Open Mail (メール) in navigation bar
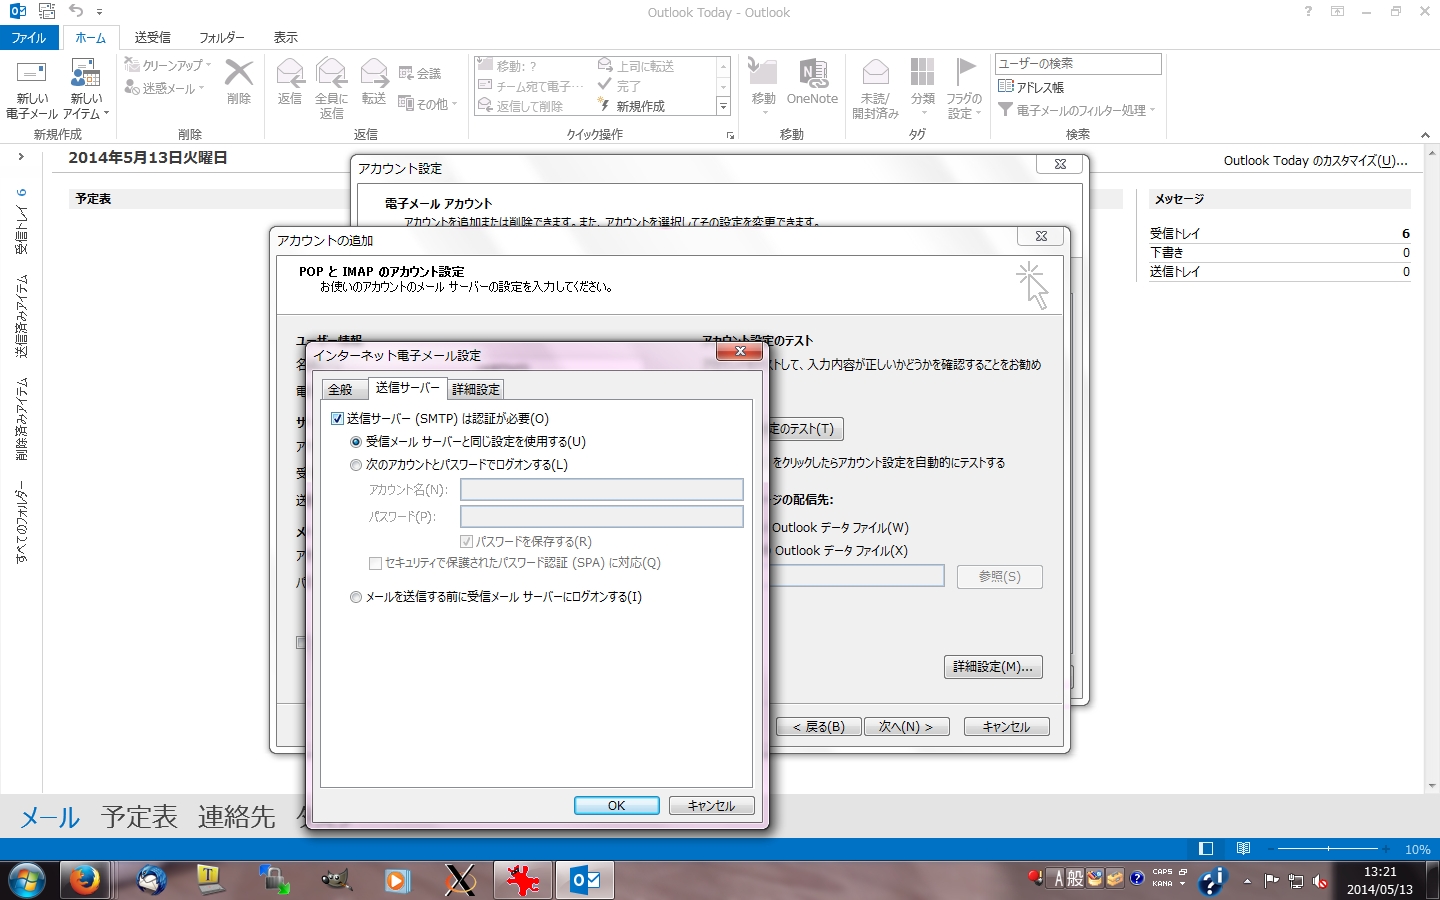The width and height of the screenshot is (1440, 900). pyautogui.click(x=50, y=817)
